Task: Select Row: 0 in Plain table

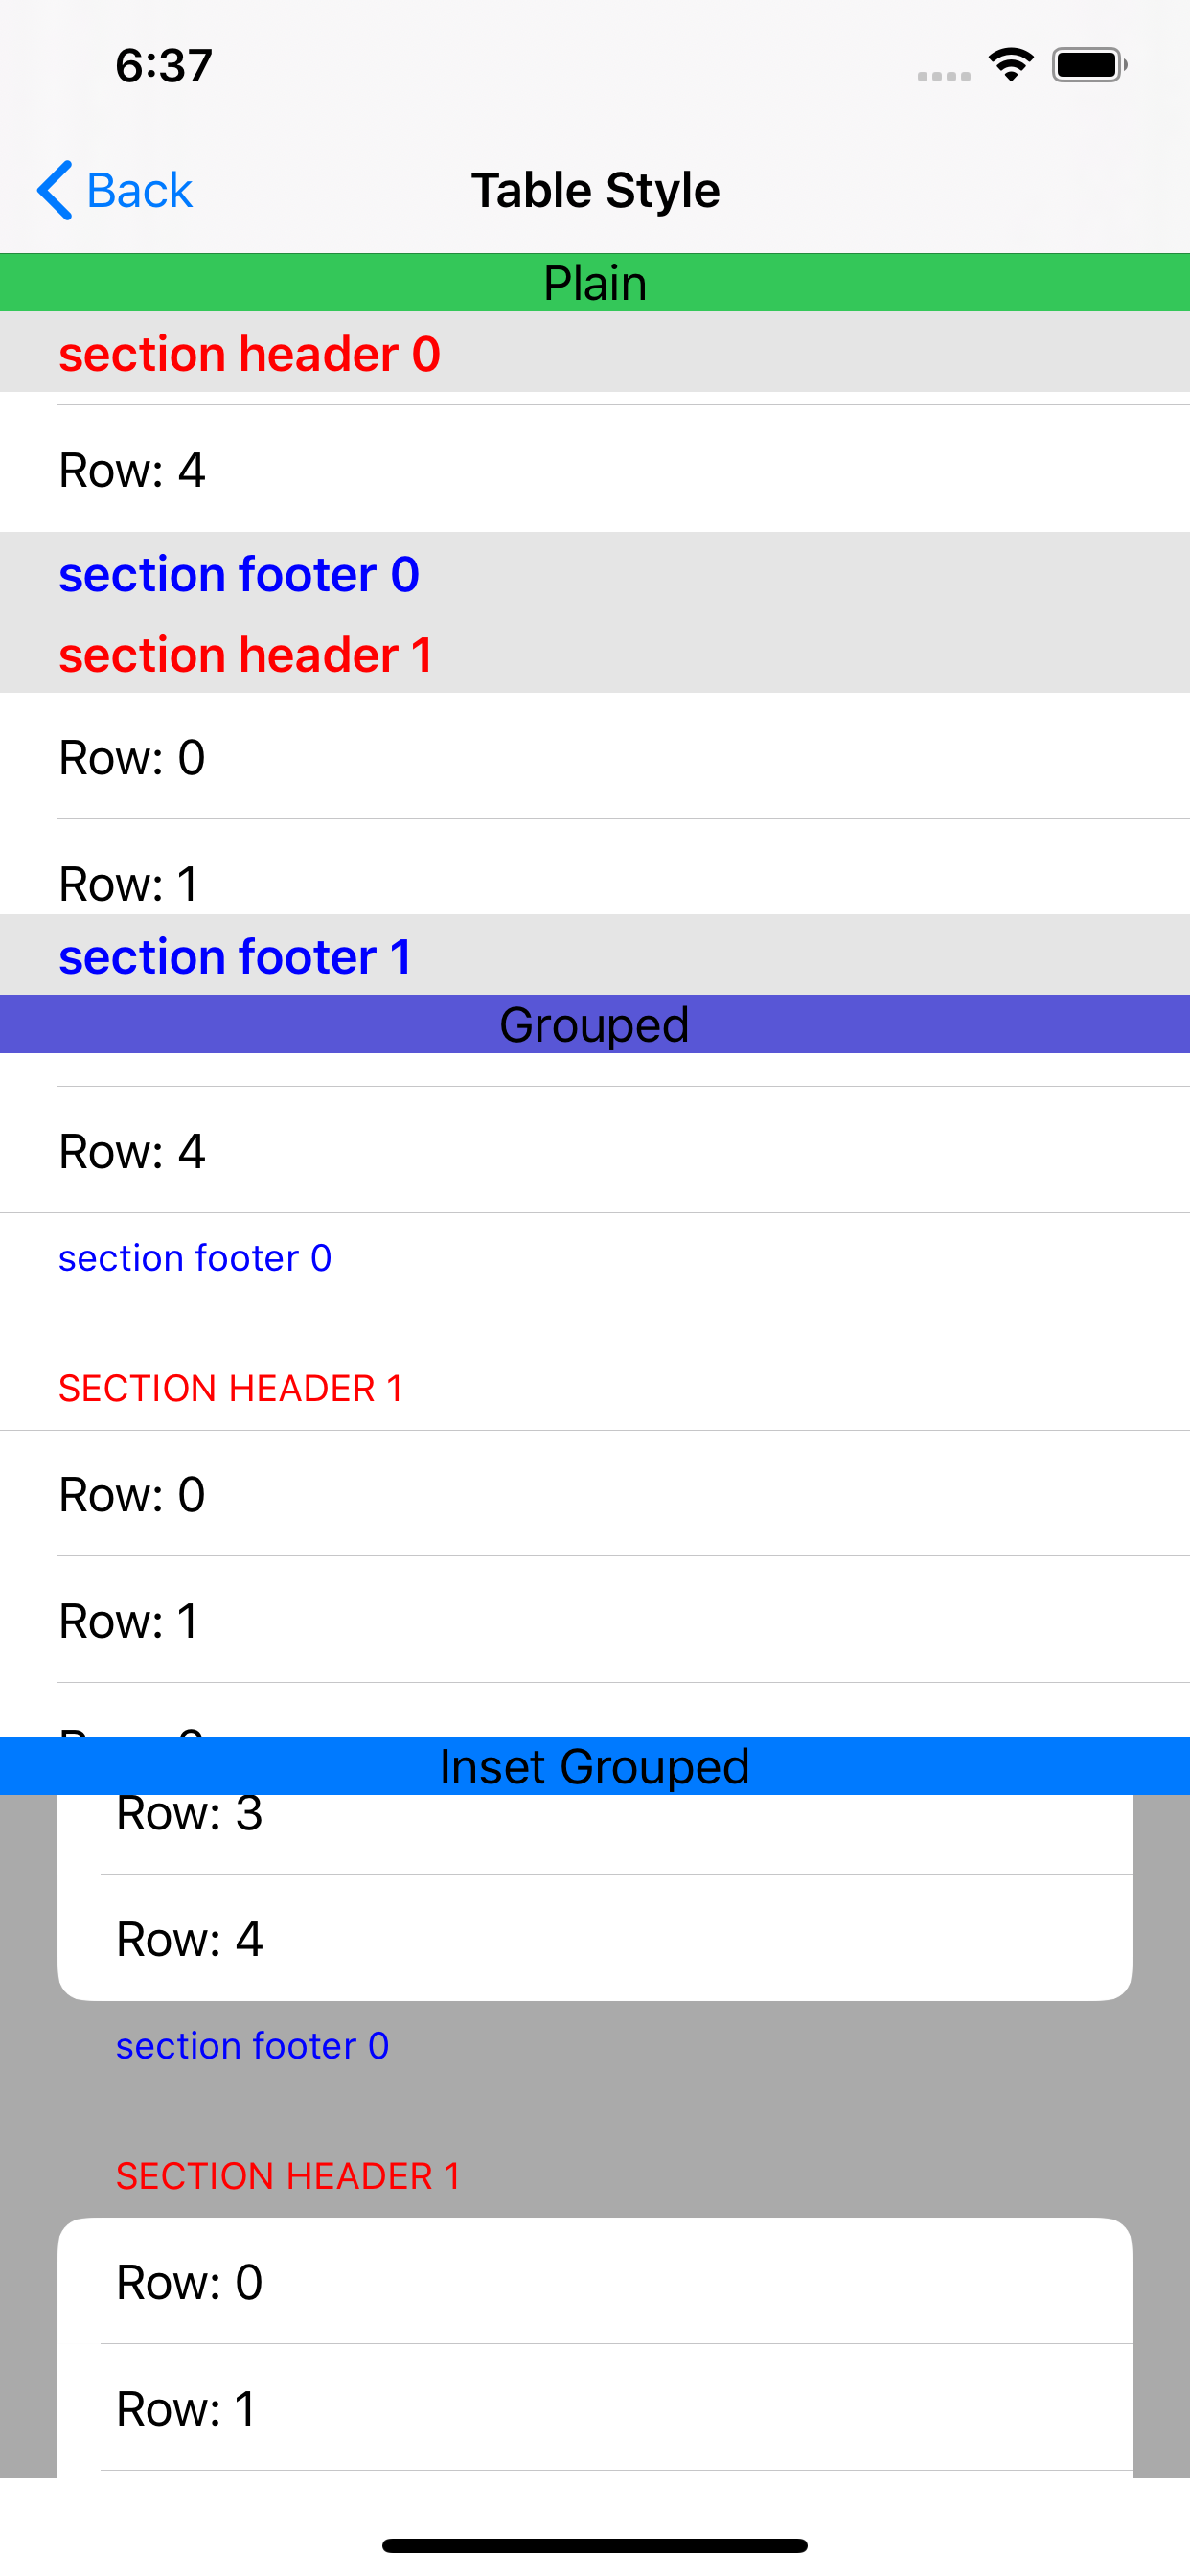Action: [595, 756]
